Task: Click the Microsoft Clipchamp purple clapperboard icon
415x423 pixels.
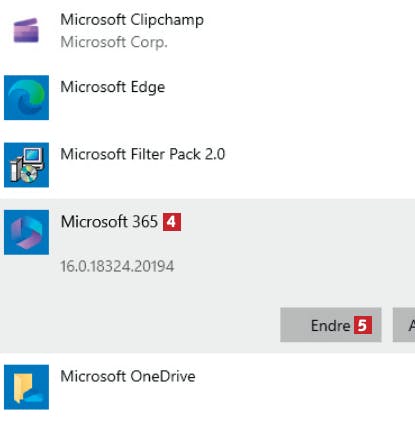Action: [x=26, y=30]
